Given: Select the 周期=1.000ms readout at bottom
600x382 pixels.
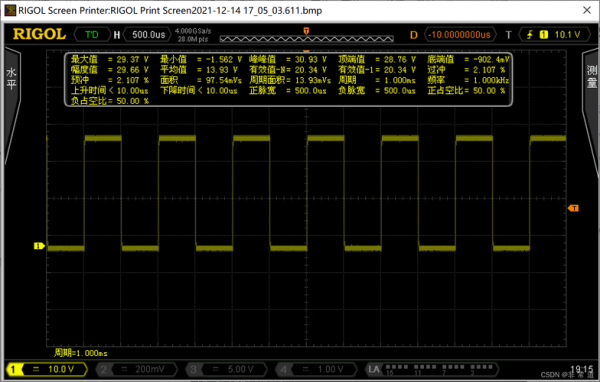Looking at the screenshot, I should pyautogui.click(x=81, y=353).
